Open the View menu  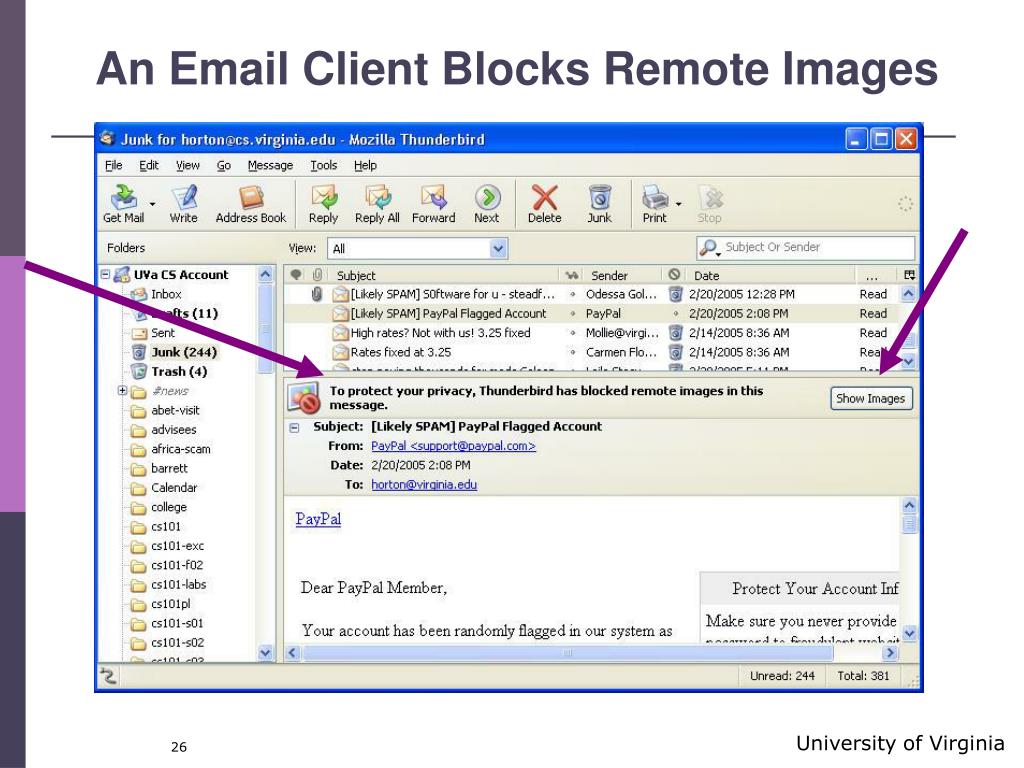click(187, 165)
